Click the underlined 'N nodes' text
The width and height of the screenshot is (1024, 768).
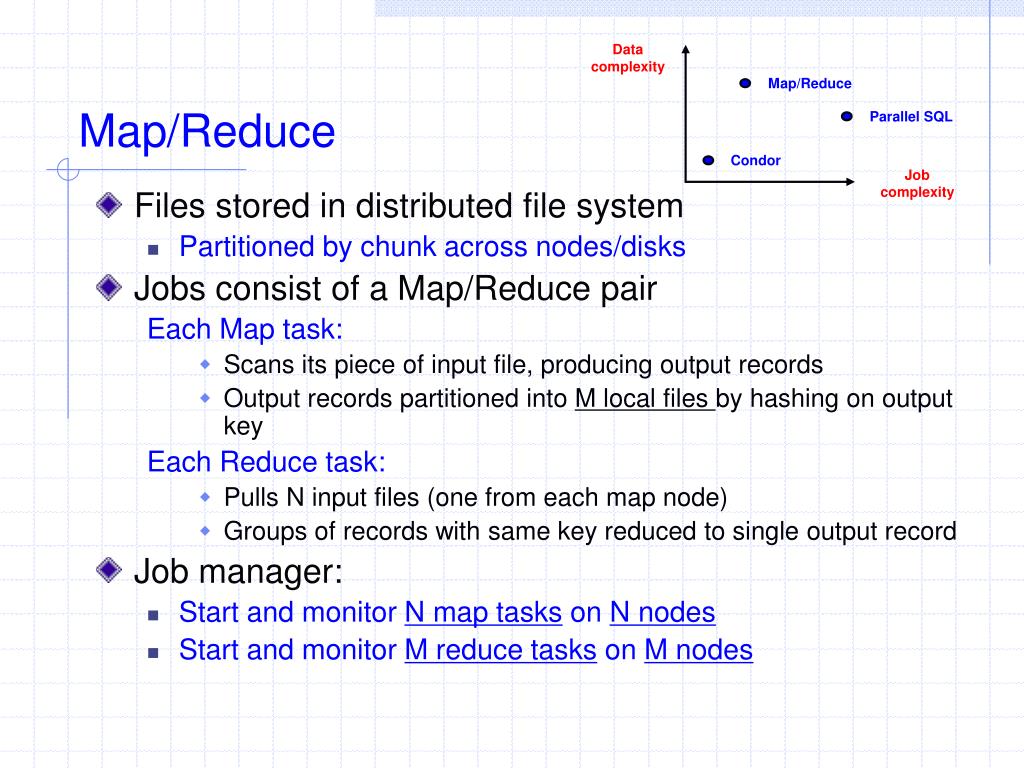[x=662, y=613]
